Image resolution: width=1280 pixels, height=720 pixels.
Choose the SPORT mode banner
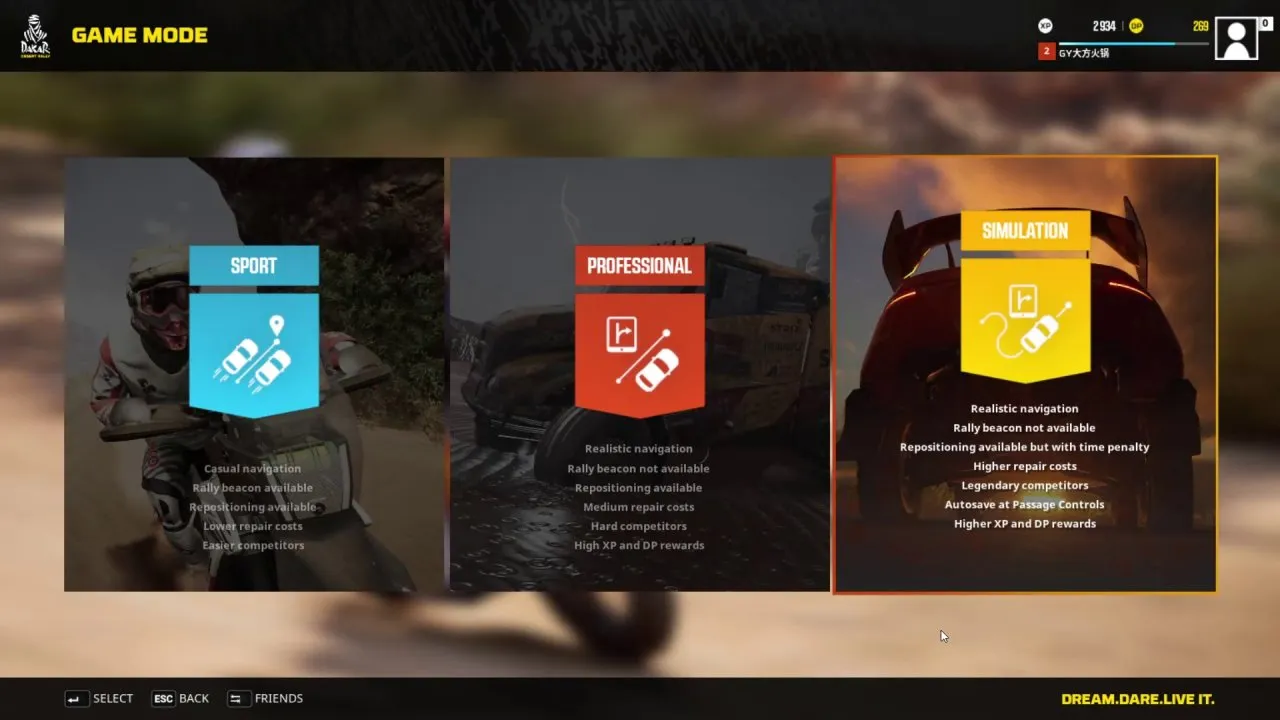pos(254,266)
